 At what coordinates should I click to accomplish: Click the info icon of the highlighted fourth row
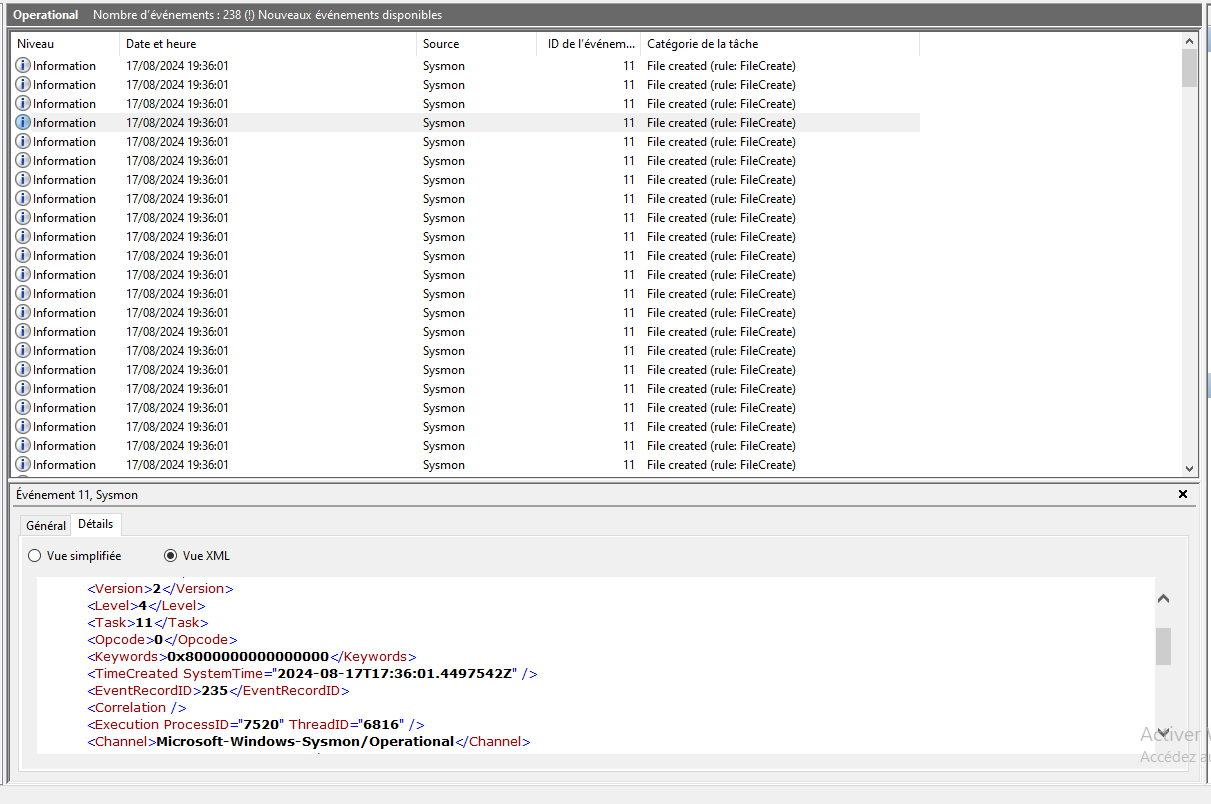[23, 122]
